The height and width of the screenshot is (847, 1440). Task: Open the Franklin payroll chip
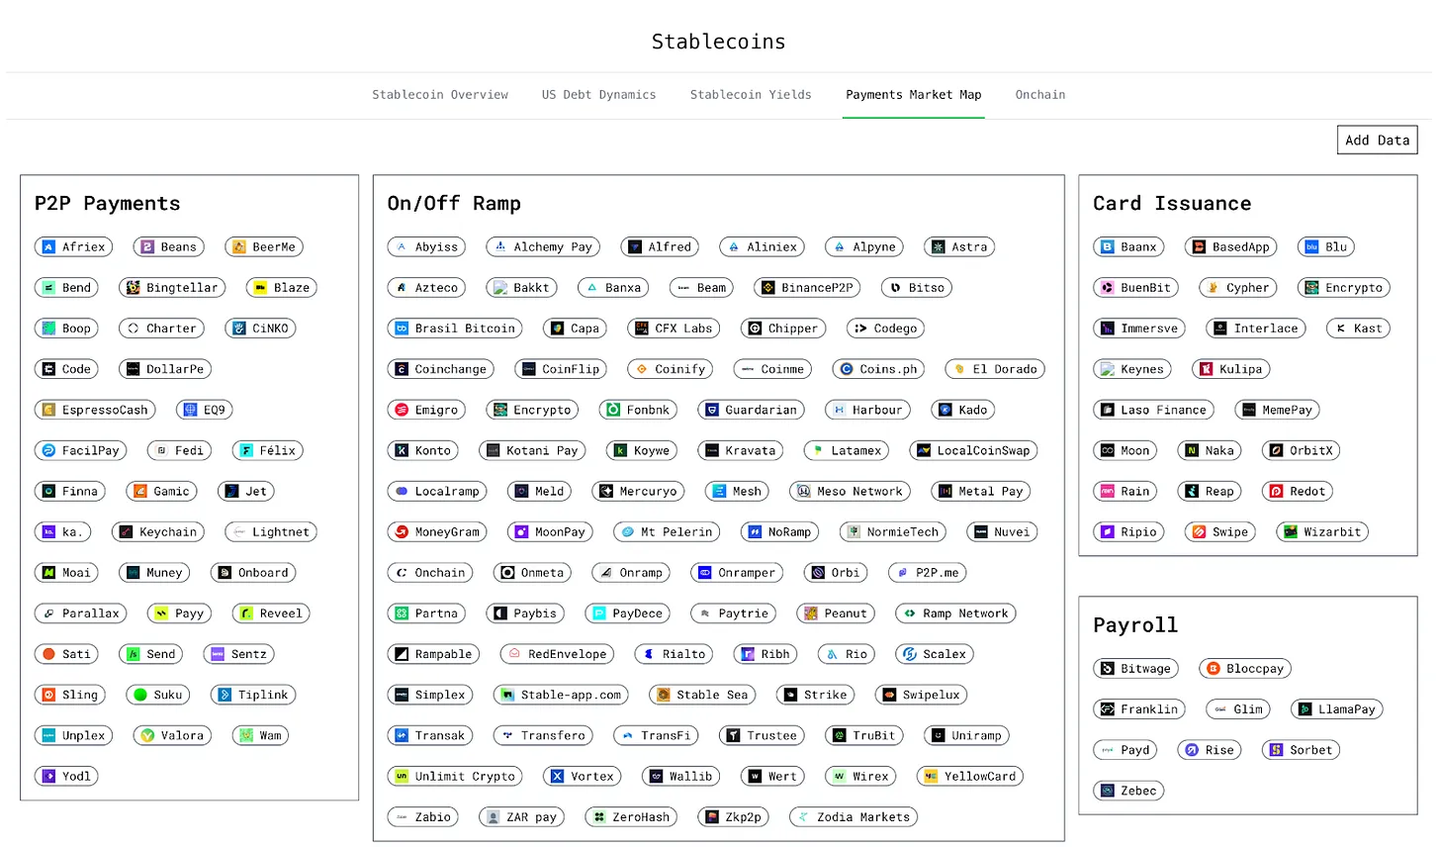[1139, 710]
